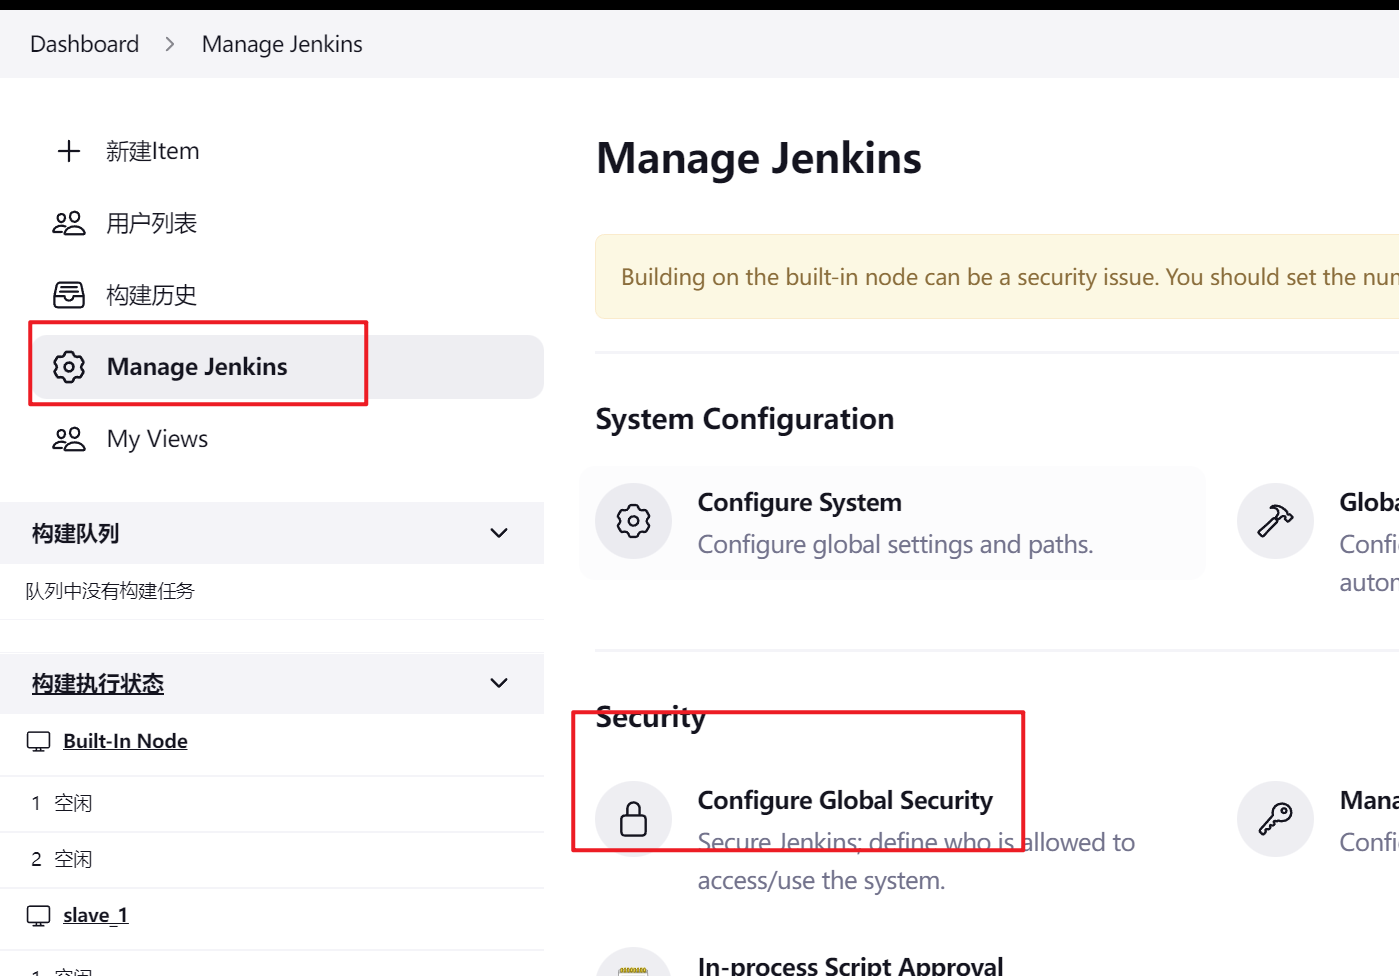Click the 队列中没有构建任务 message
Image resolution: width=1399 pixels, height=976 pixels.
click(110, 591)
